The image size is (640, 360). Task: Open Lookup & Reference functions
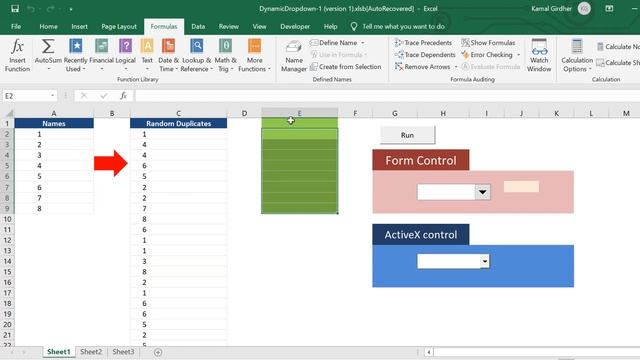(197, 56)
